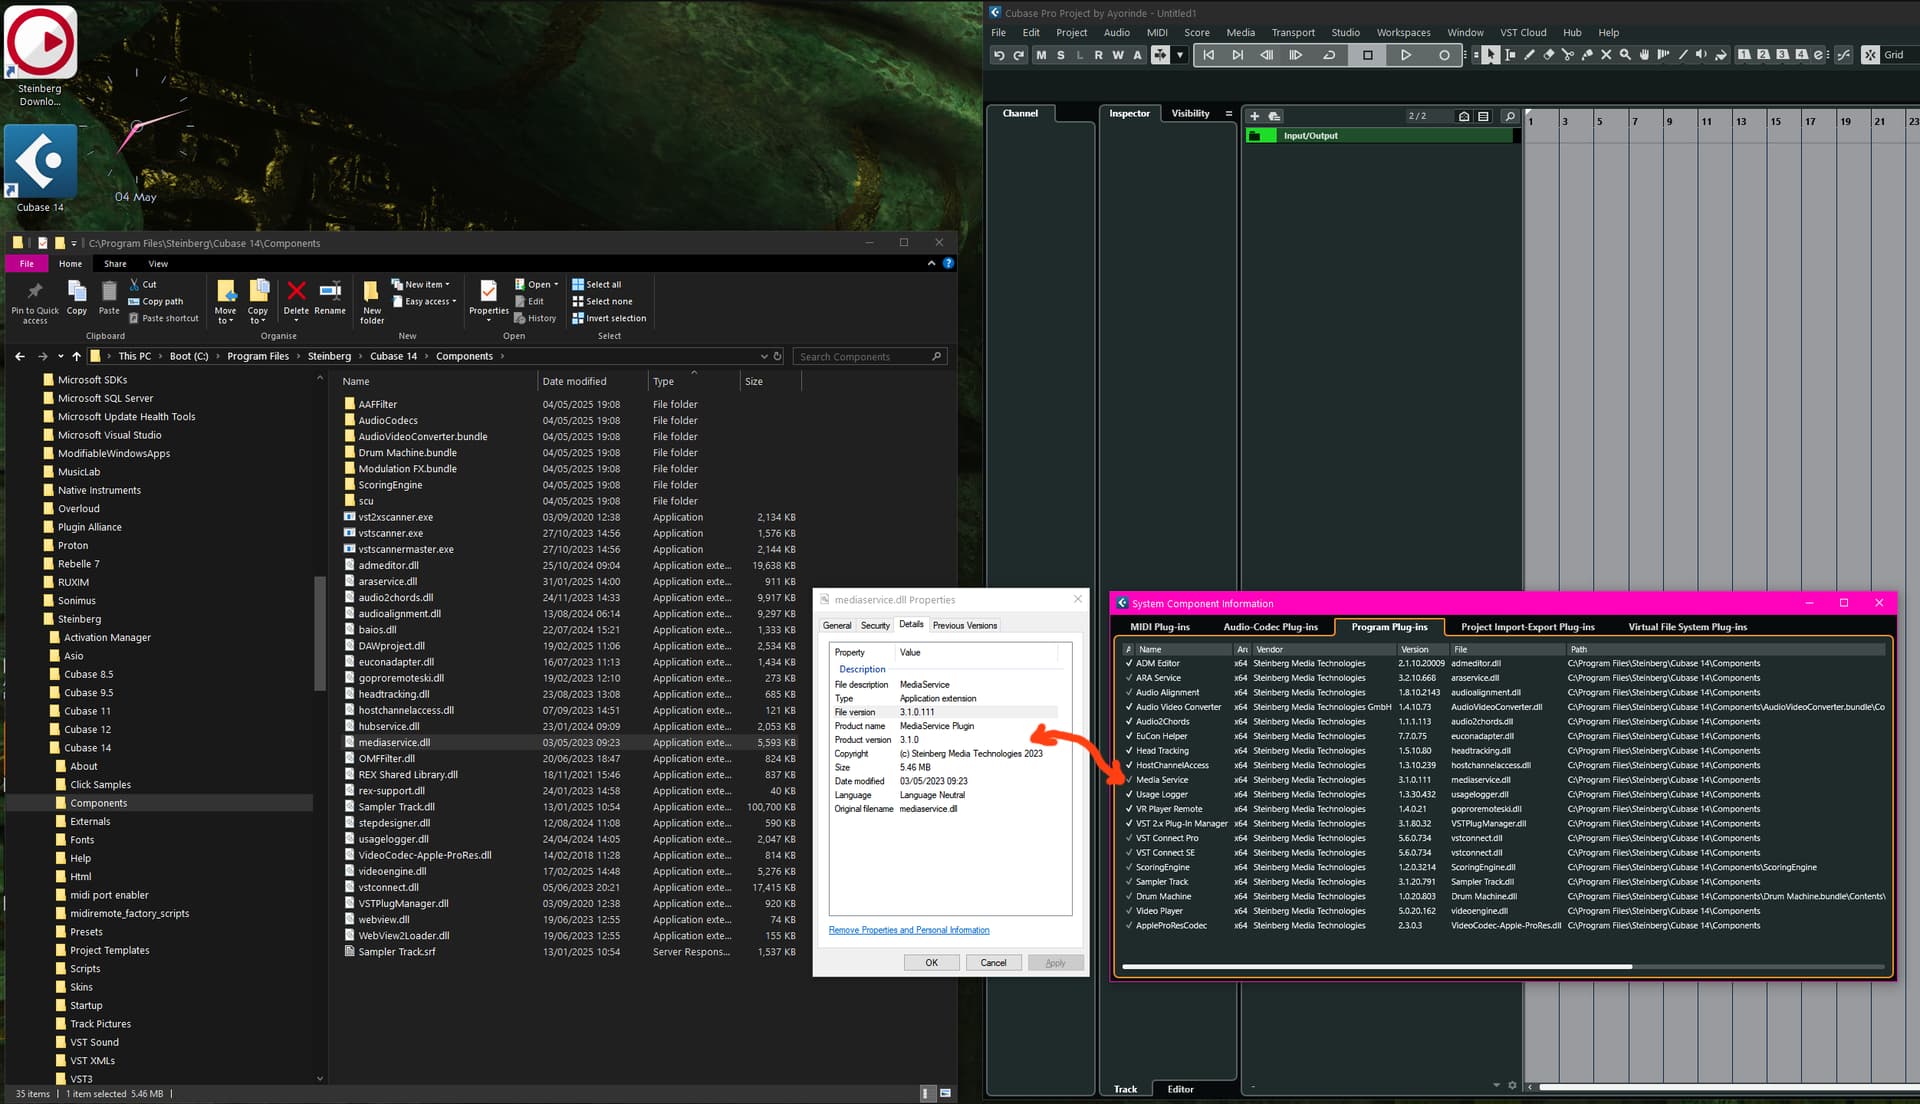The width and height of the screenshot is (1920, 1104).
Task: Open the address bar history dropdown
Action: point(764,356)
